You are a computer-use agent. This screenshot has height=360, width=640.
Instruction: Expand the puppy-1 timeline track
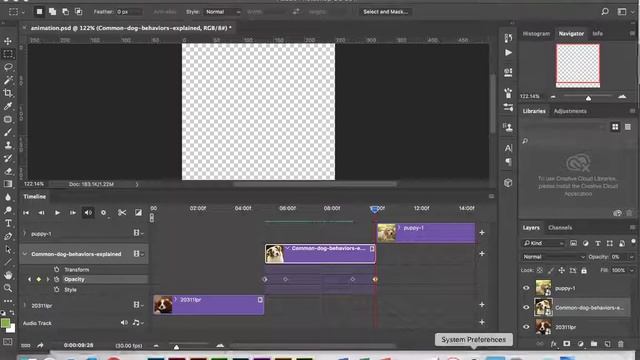click(25, 233)
